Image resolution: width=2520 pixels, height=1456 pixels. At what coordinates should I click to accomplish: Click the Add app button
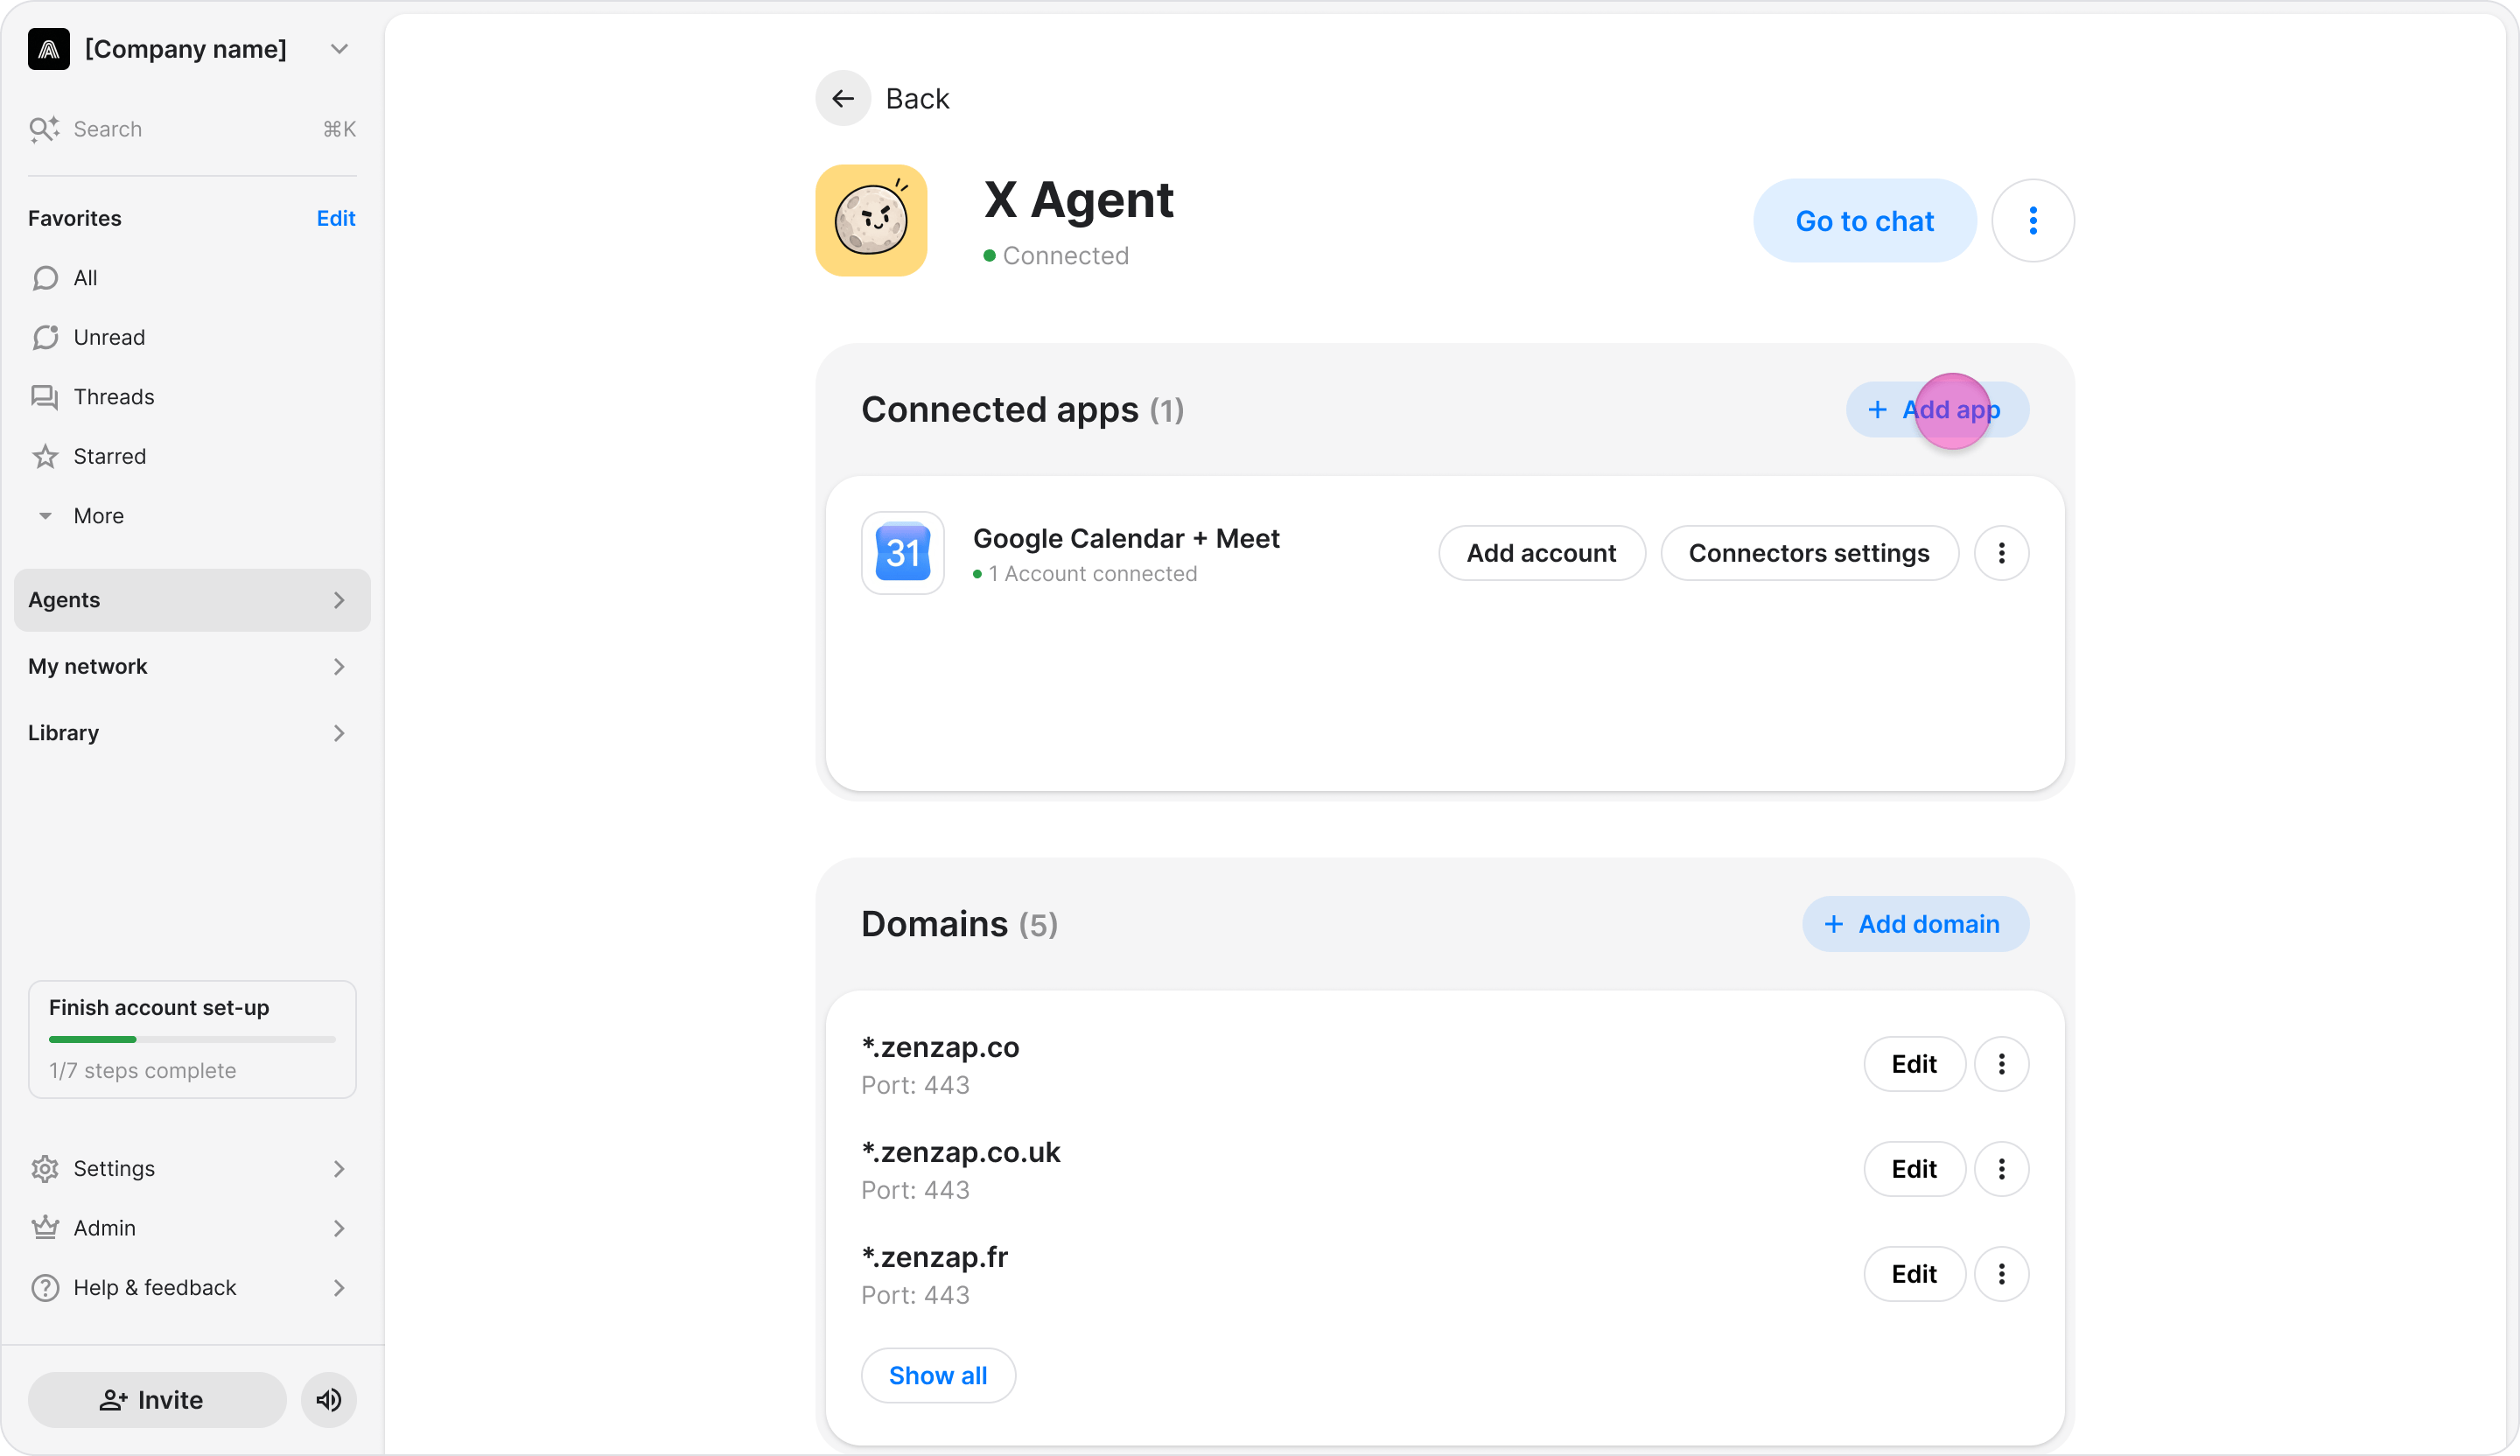pos(1937,409)
